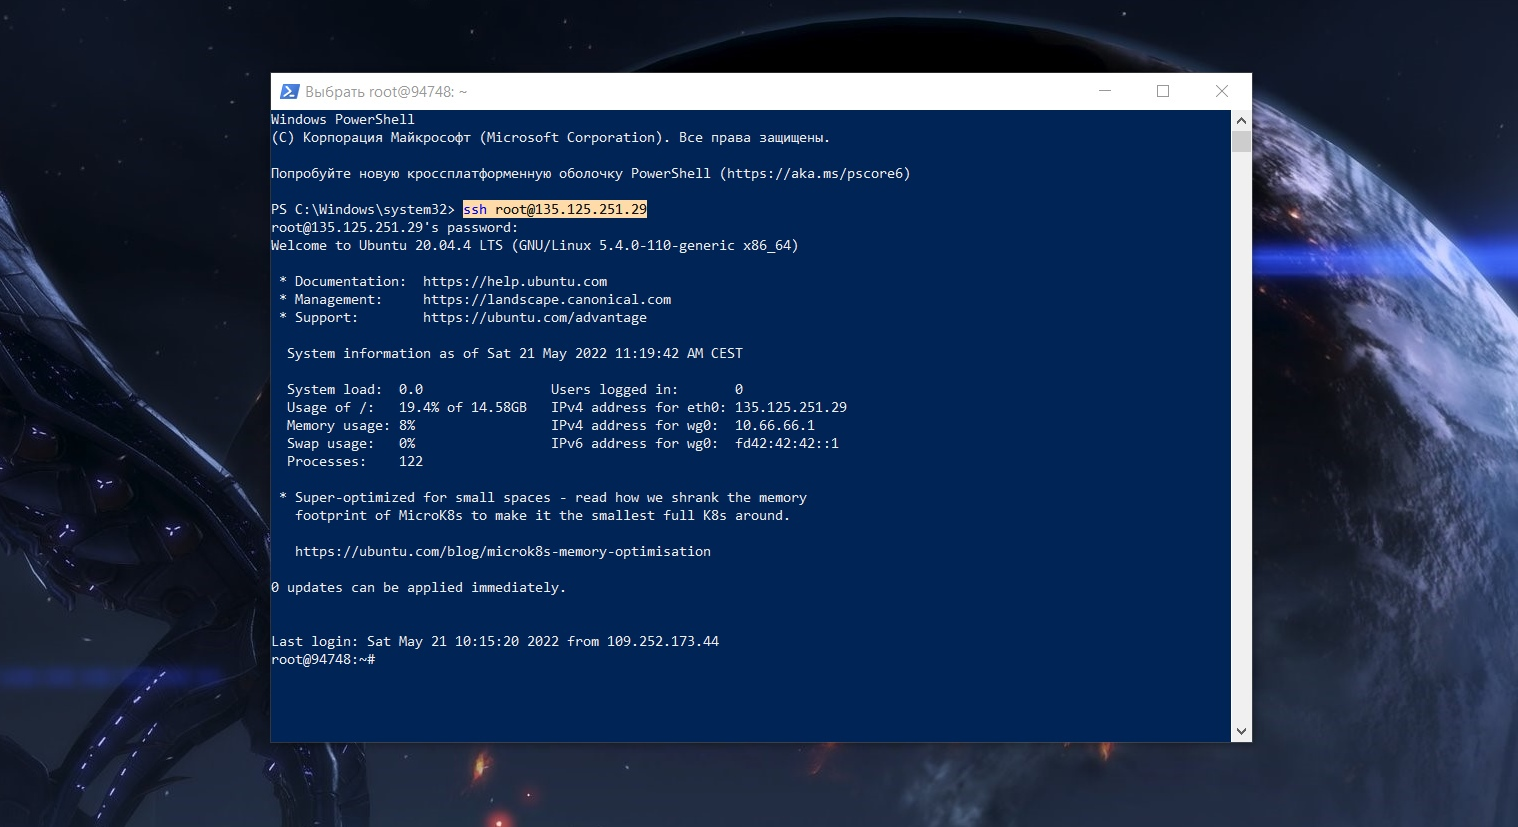Click the "Management:" label
The width and height of the screenshot is (1518, 827).
(339, 299)
